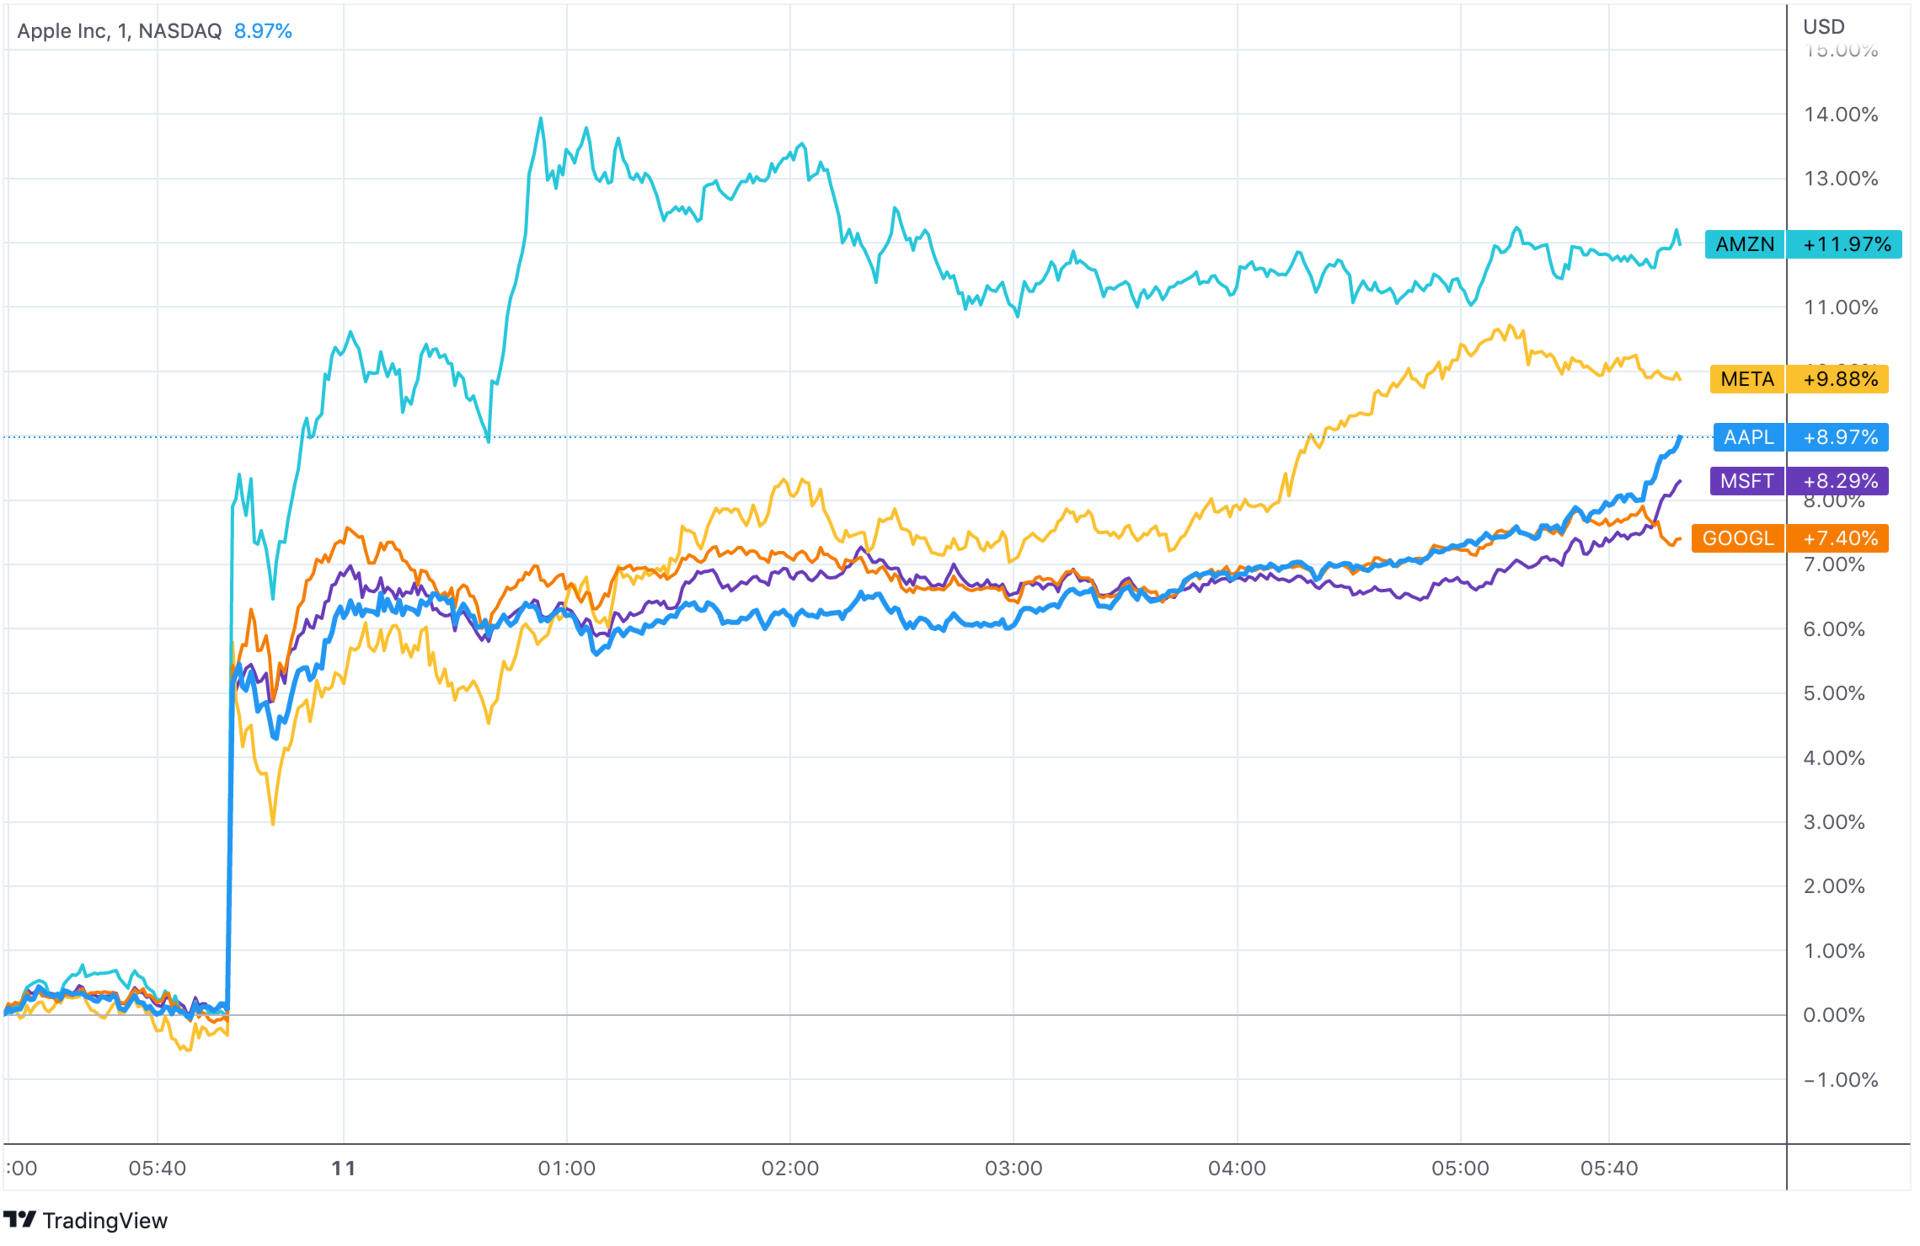The image size is (1920, 1246).
Task: Click the 02:00 time axis label
Action: [x=790, y=1168]
